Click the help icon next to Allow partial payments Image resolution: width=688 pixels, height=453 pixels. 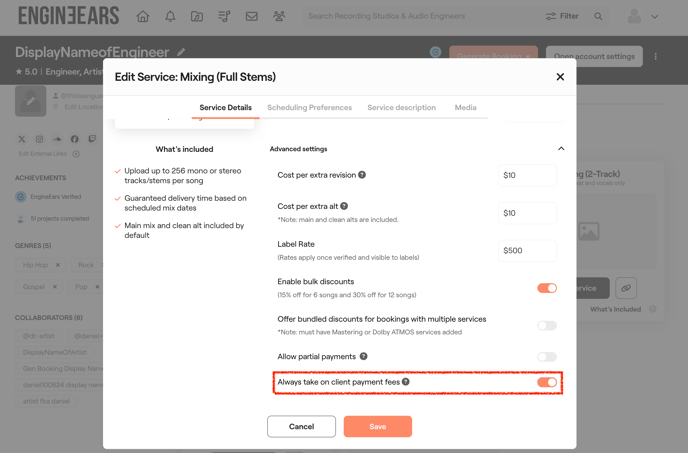[x=363, y=356]
